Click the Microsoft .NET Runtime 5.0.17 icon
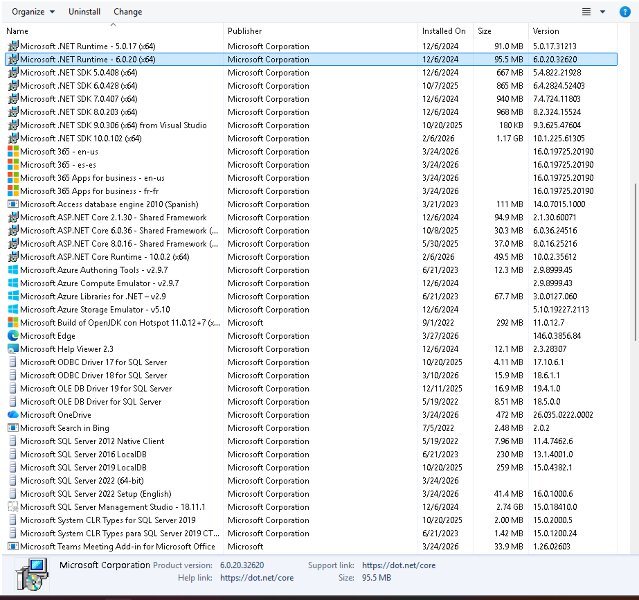This screenshot has width=639, height=600. click(x=13, y=46)
